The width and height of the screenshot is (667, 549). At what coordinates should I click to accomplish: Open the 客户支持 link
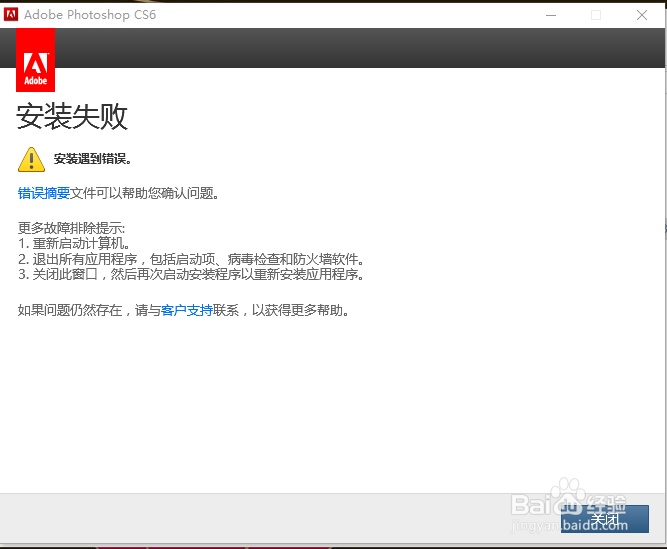tap(187, 310)
